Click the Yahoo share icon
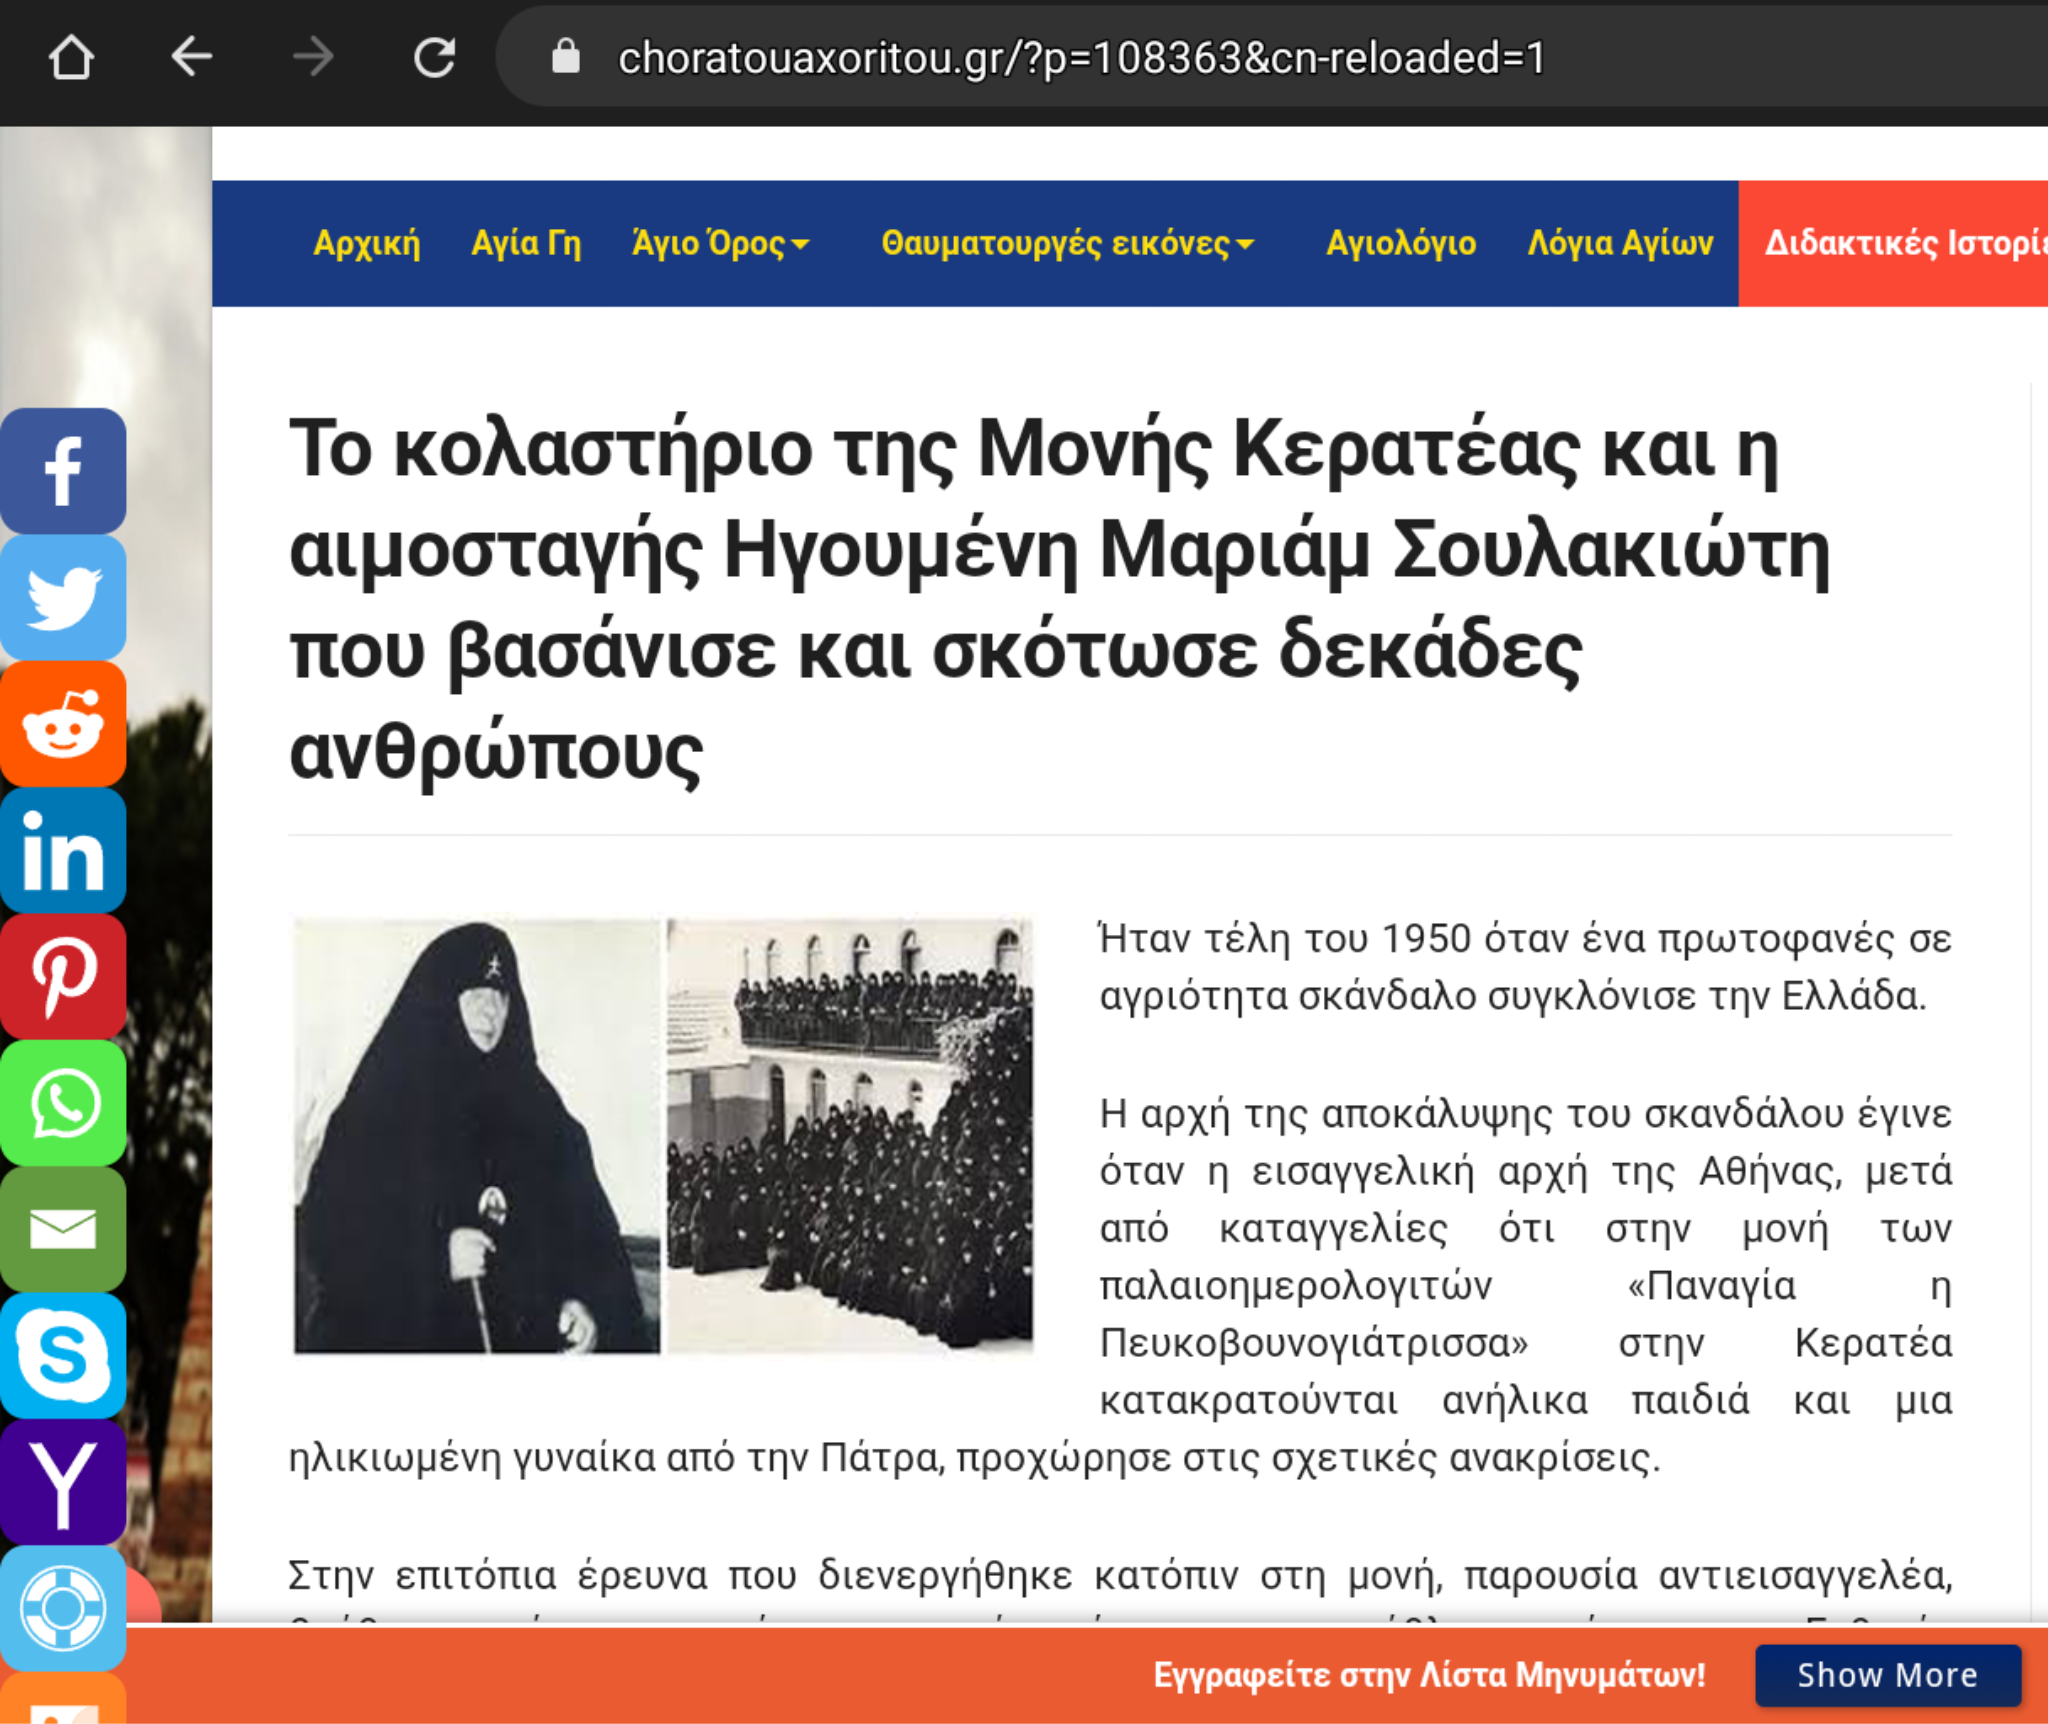The width and height of the screenshot is (2048, 1724). click(x=63, y=1482)
